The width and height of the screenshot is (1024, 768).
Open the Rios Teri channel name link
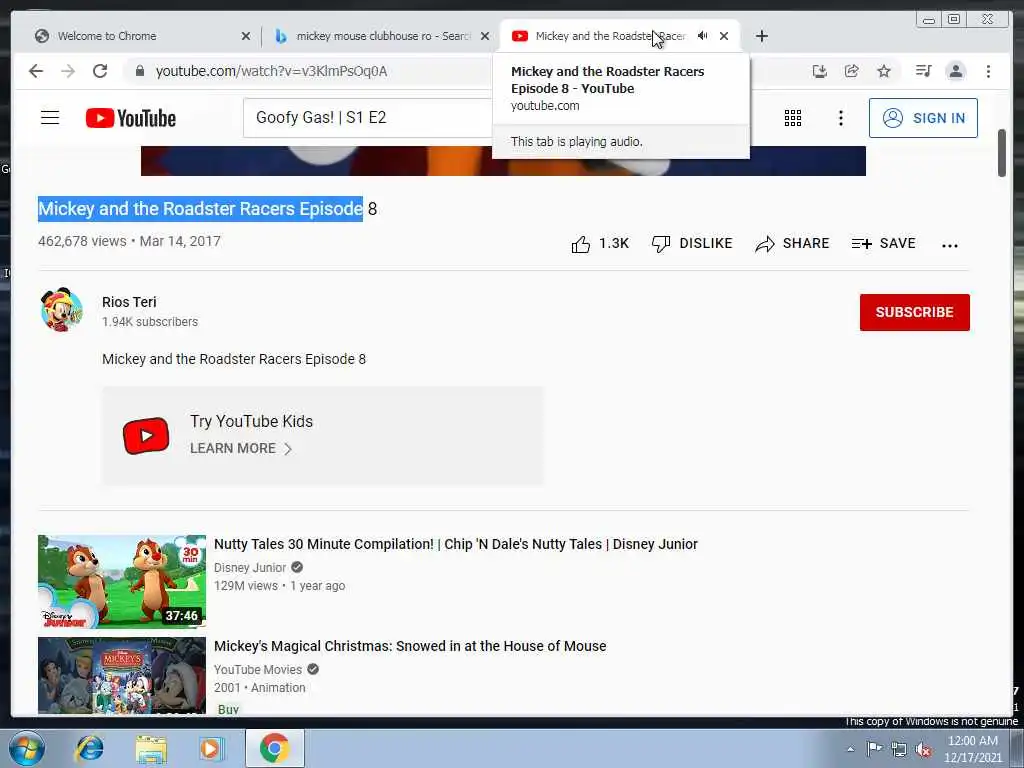click(129, 302)
